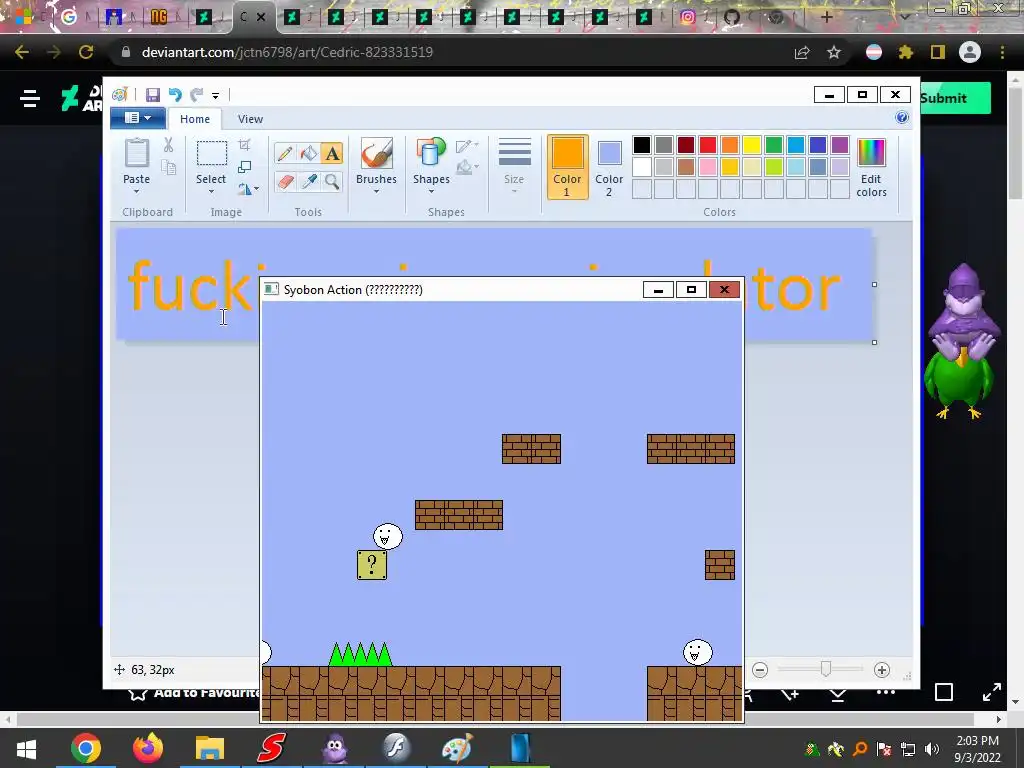Click the green Submit button on DeviantArt

point(955,98)
